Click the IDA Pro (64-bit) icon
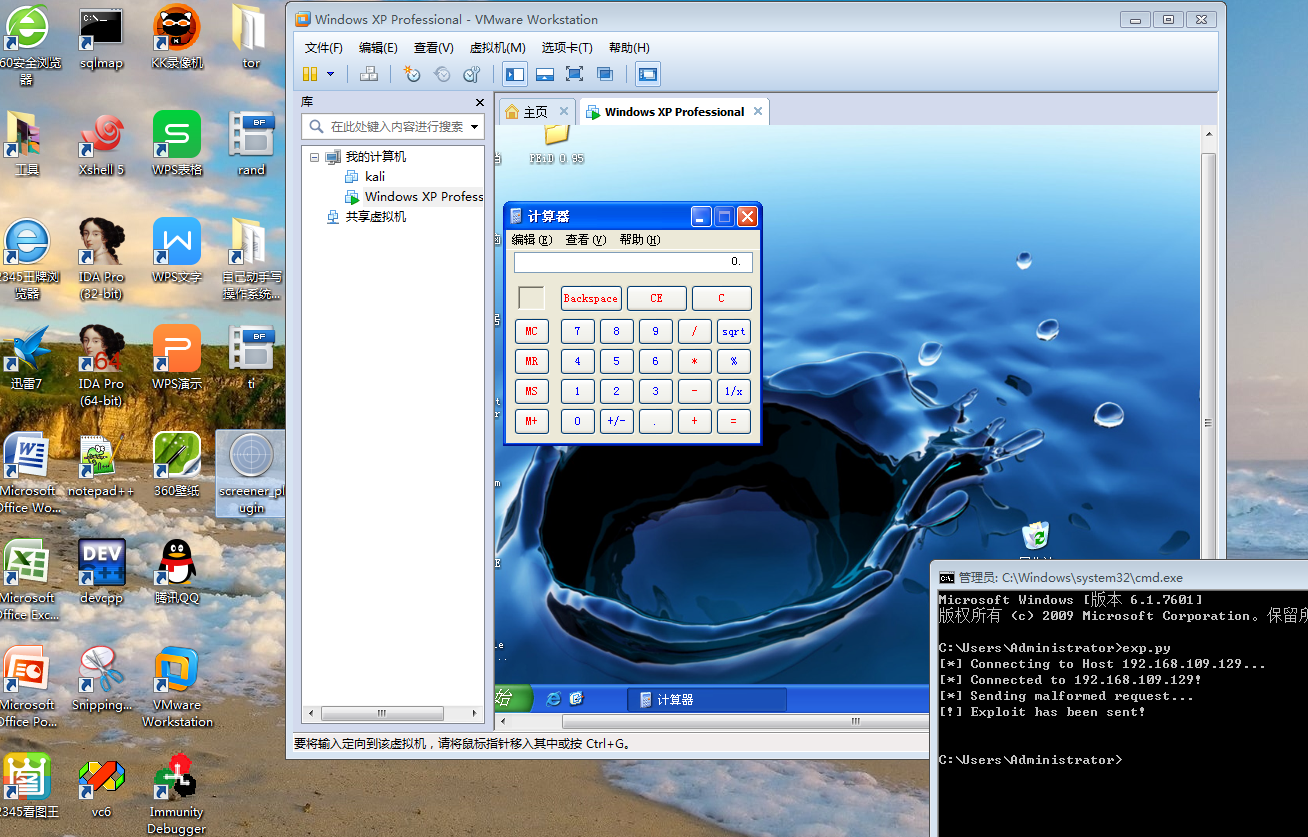The image size is (1308, 837). tap(101, 366)
